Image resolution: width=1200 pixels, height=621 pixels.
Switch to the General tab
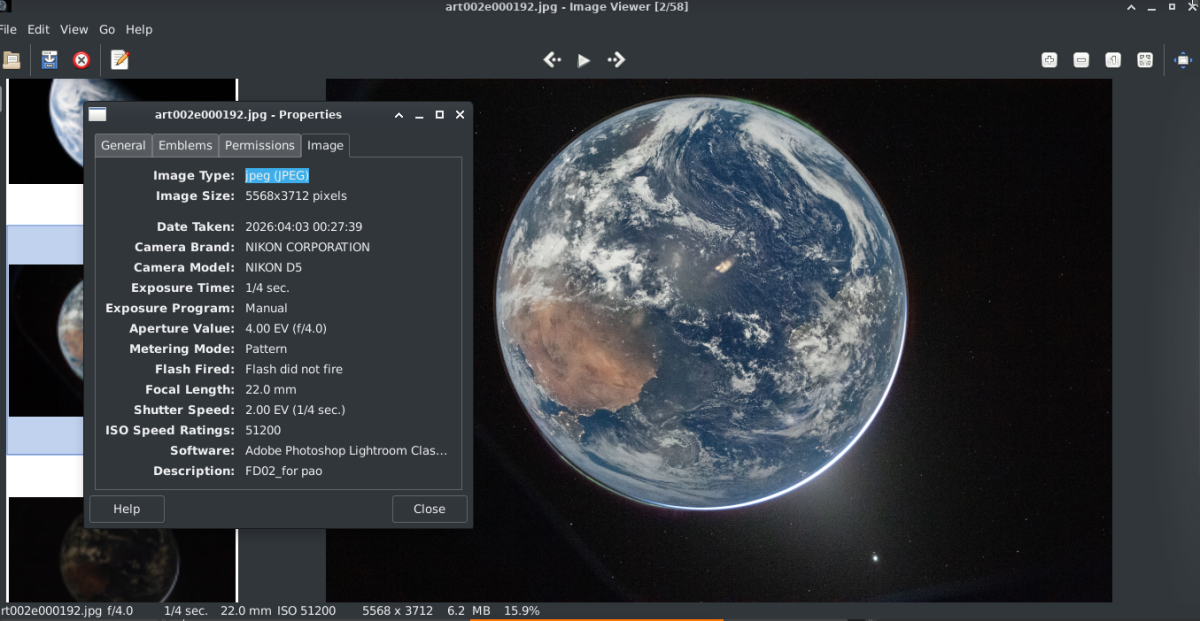[x=123, y=145]
